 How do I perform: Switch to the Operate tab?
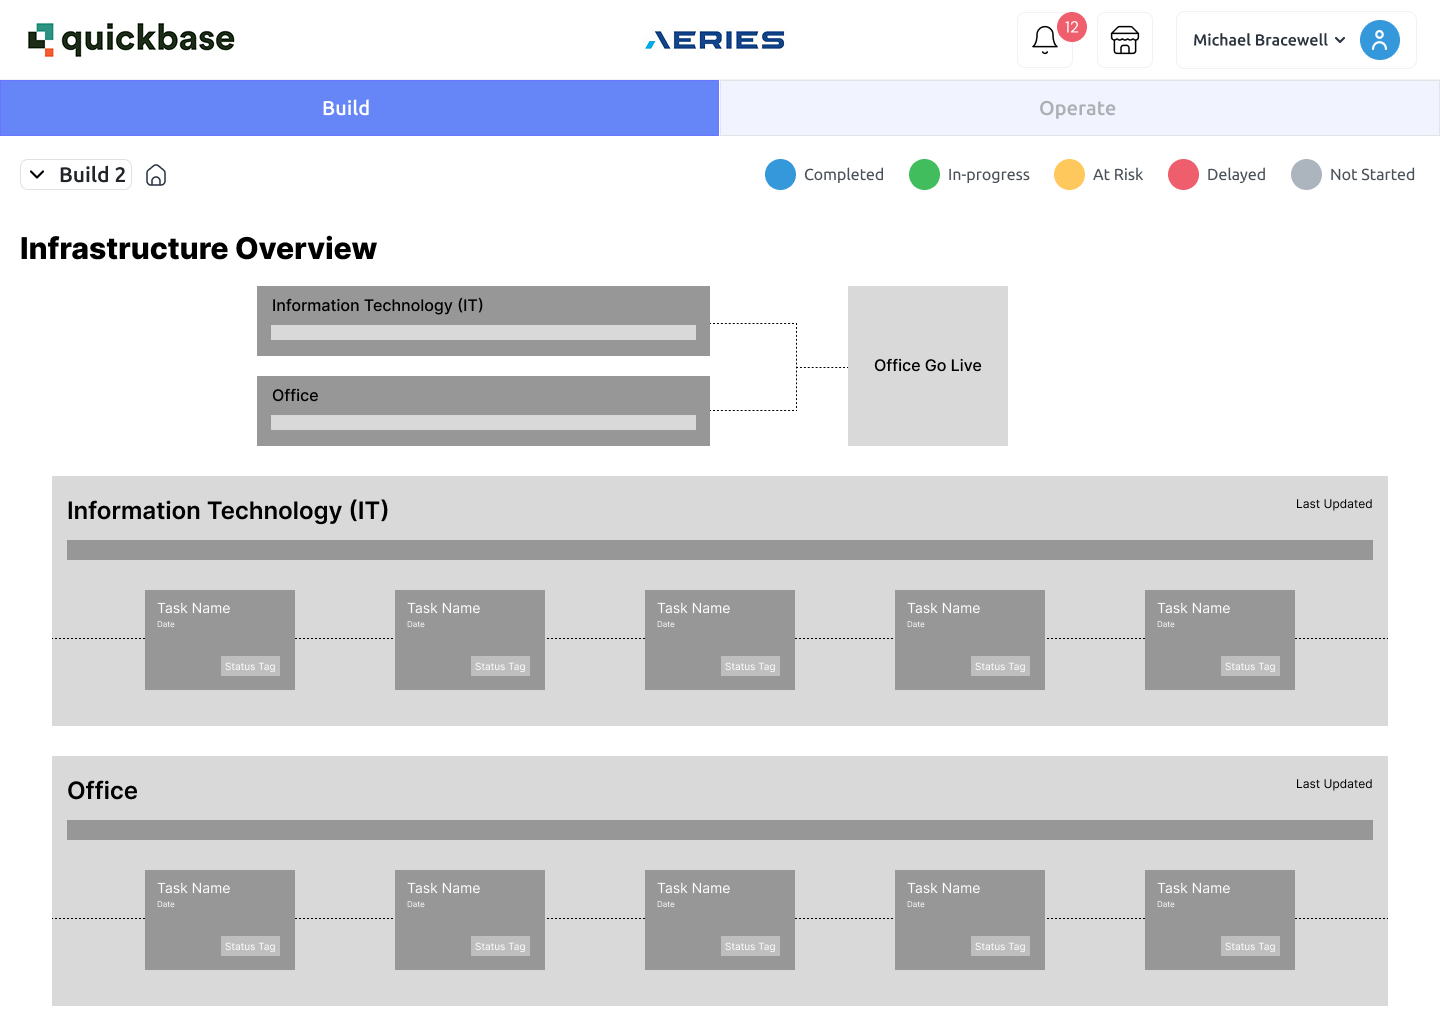coord(1080,108)
